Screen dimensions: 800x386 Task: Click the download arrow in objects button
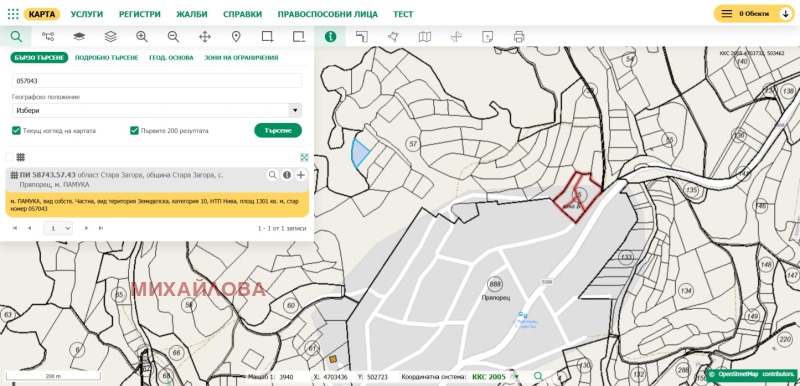click(x=786, y=14)
